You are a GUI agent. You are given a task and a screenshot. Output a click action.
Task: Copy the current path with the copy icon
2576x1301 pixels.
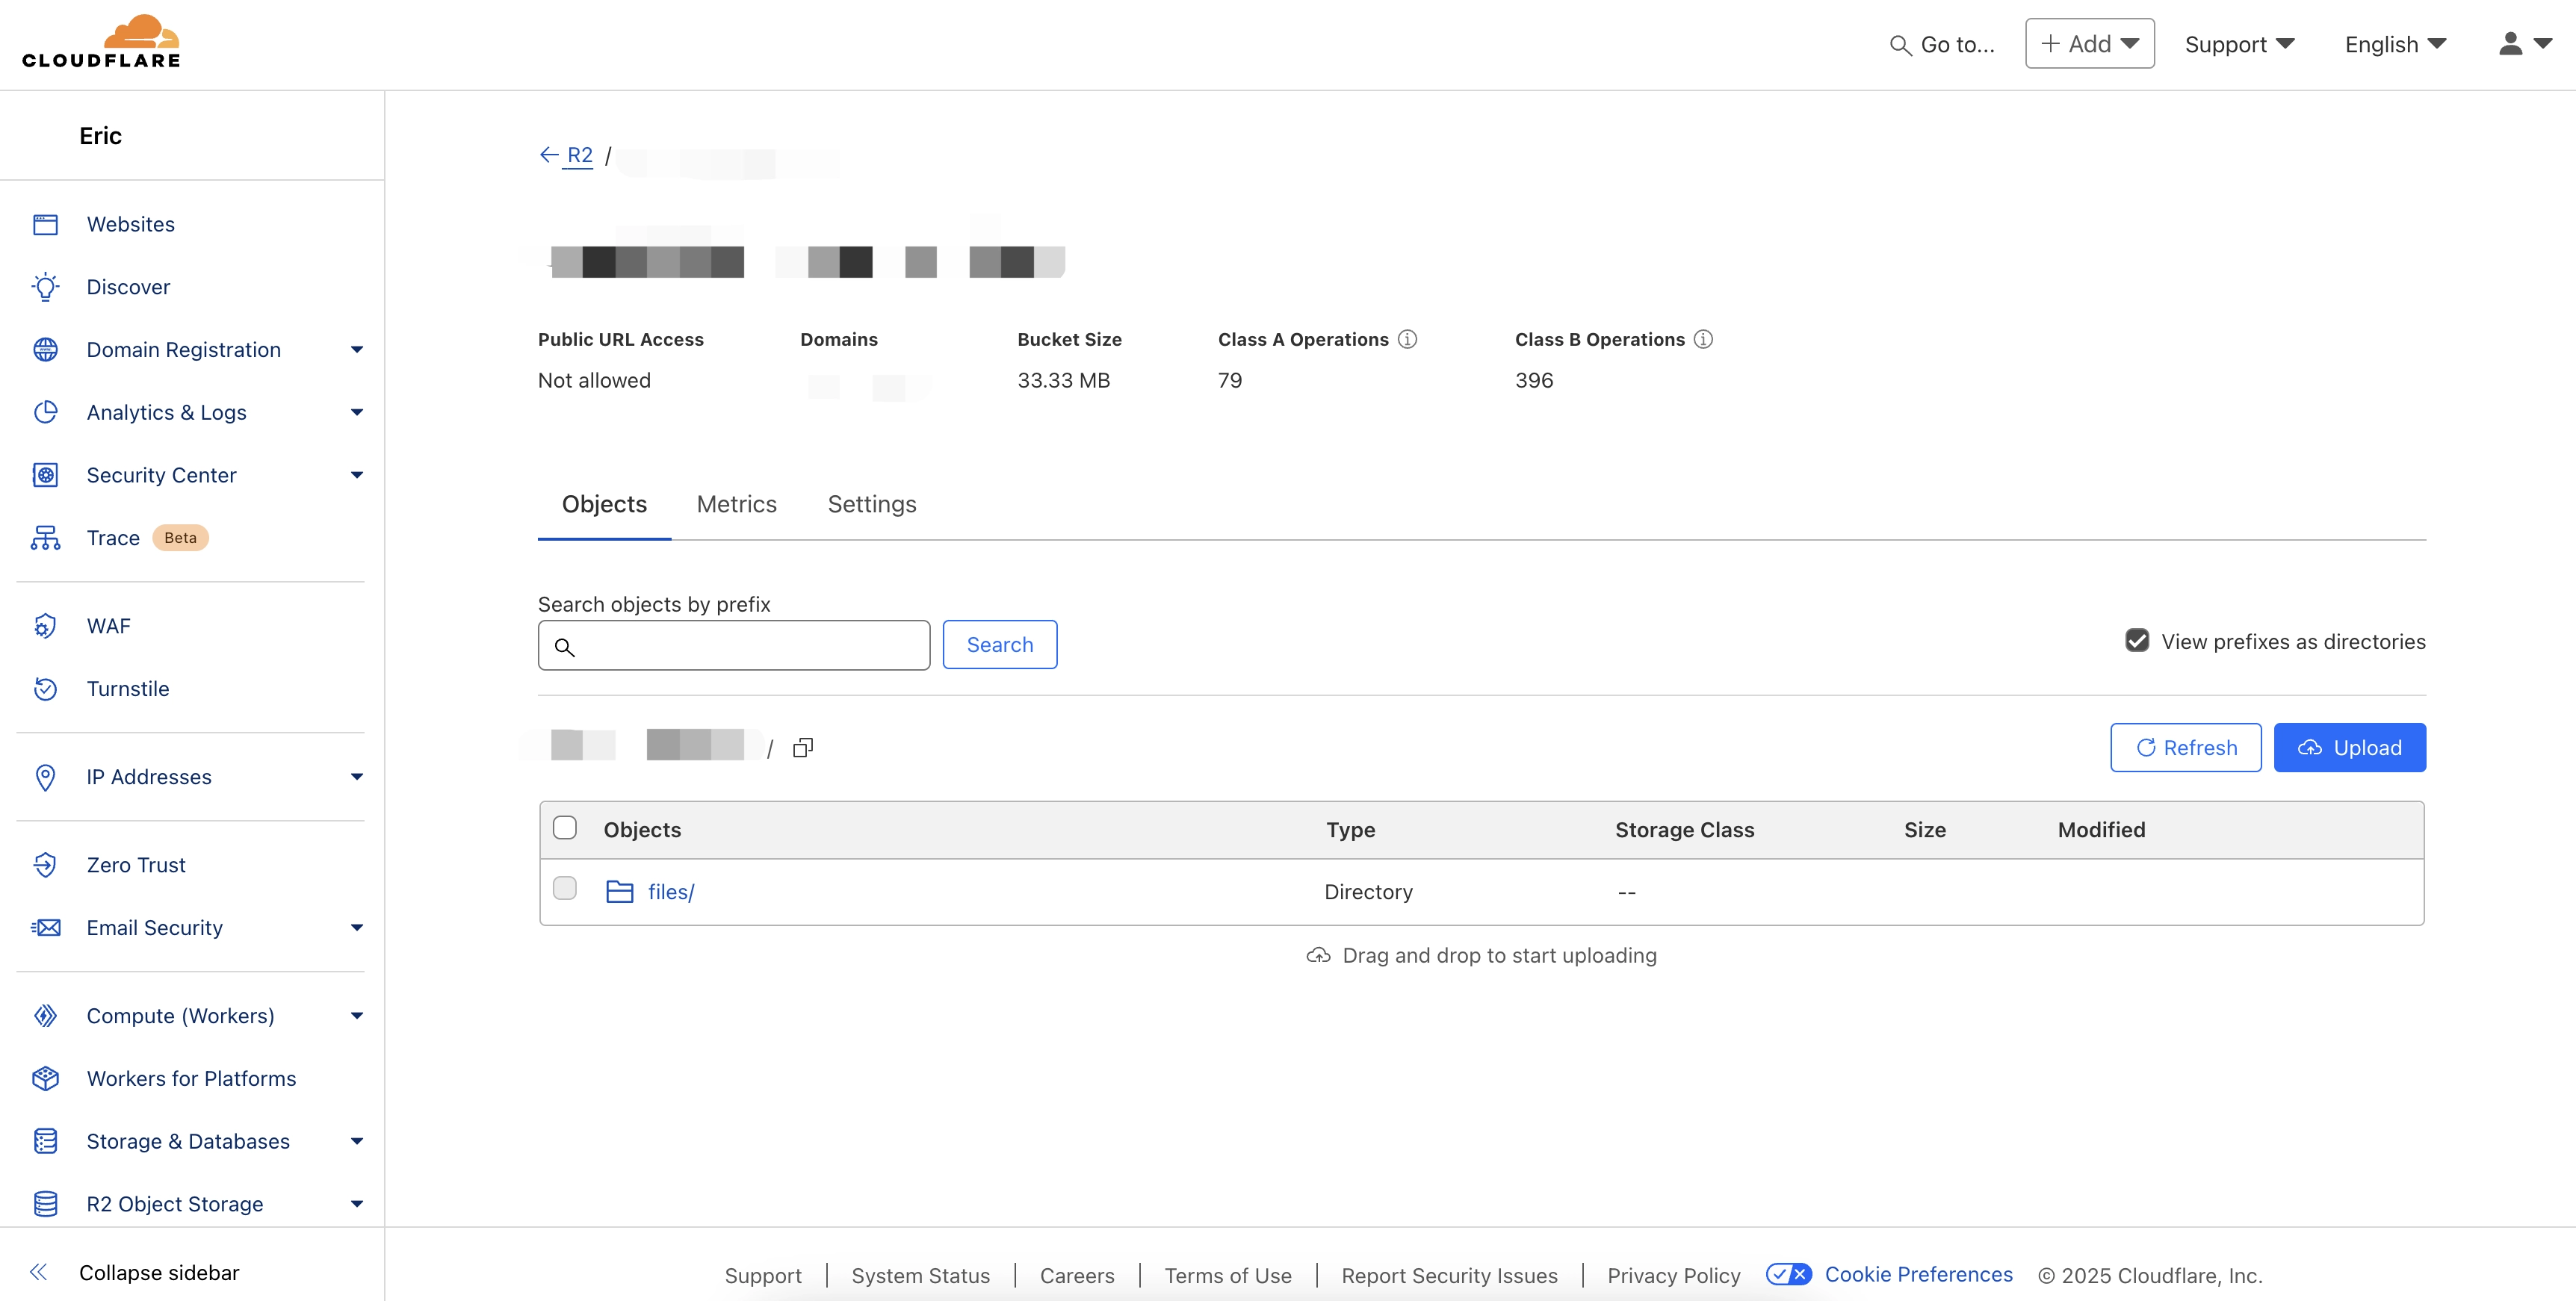click(x=803, y=748)
